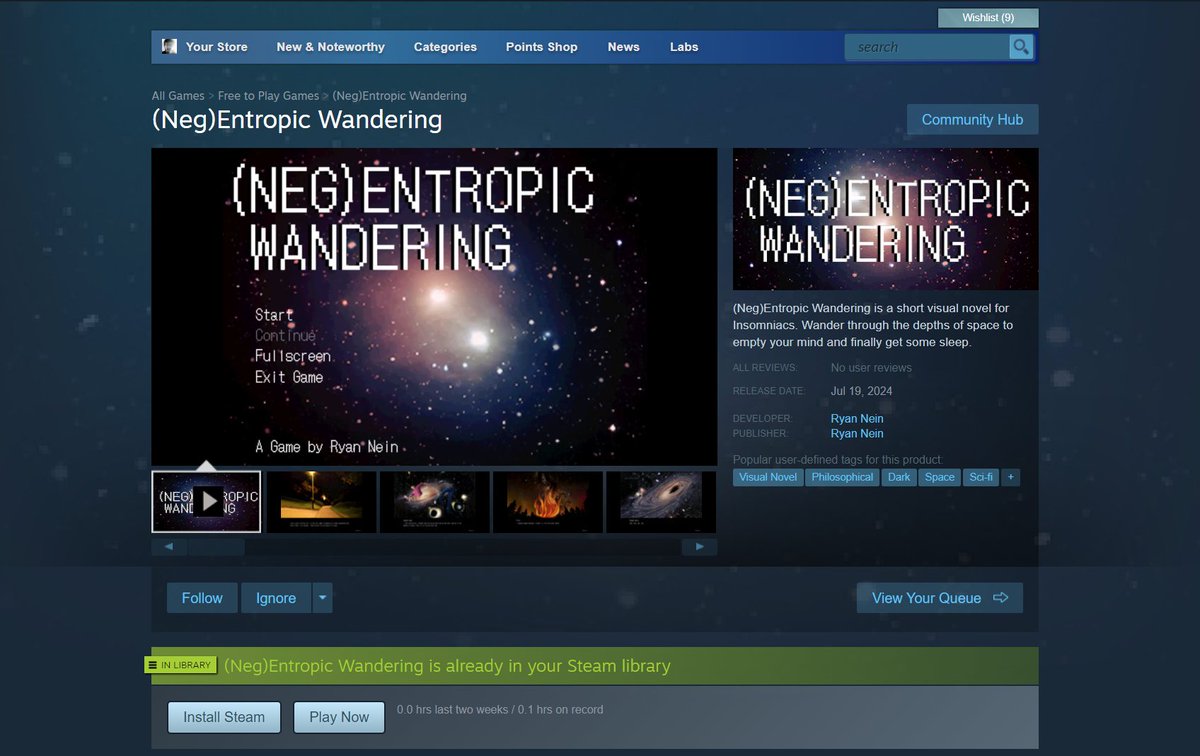This screenshot has width=1200, height=756.
Task: Click the game header capsule image
Action: [x=885, y=219]
